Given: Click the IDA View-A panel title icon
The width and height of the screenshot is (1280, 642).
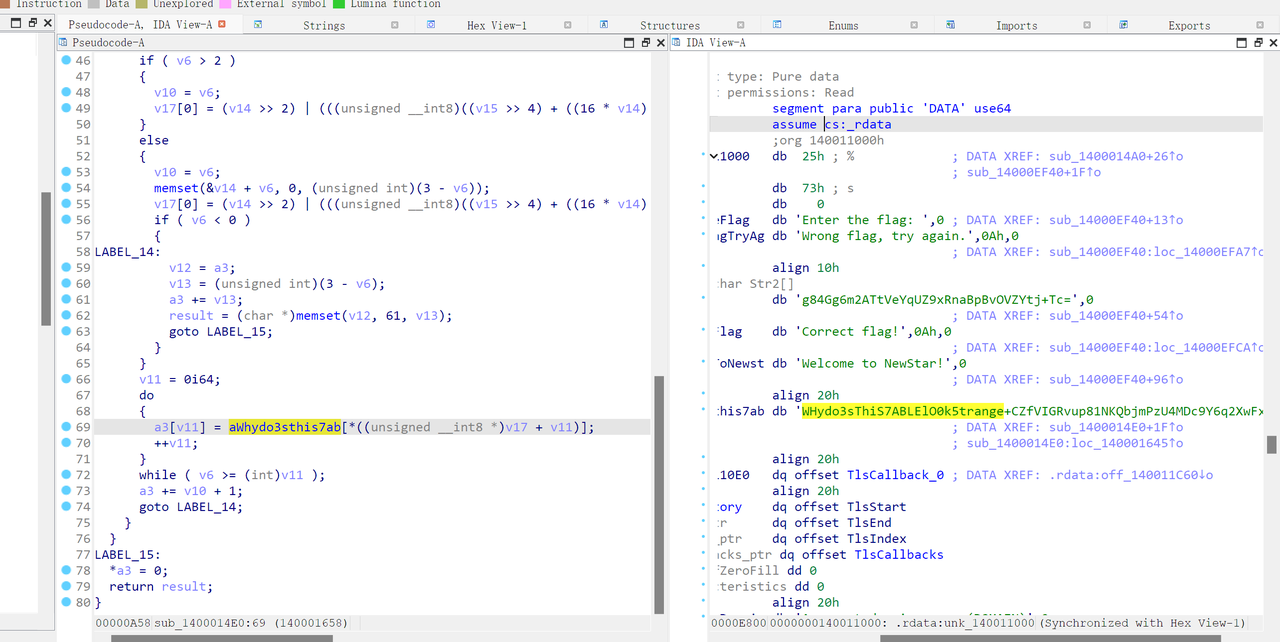Looking at the screenshot, I should 676,43.
